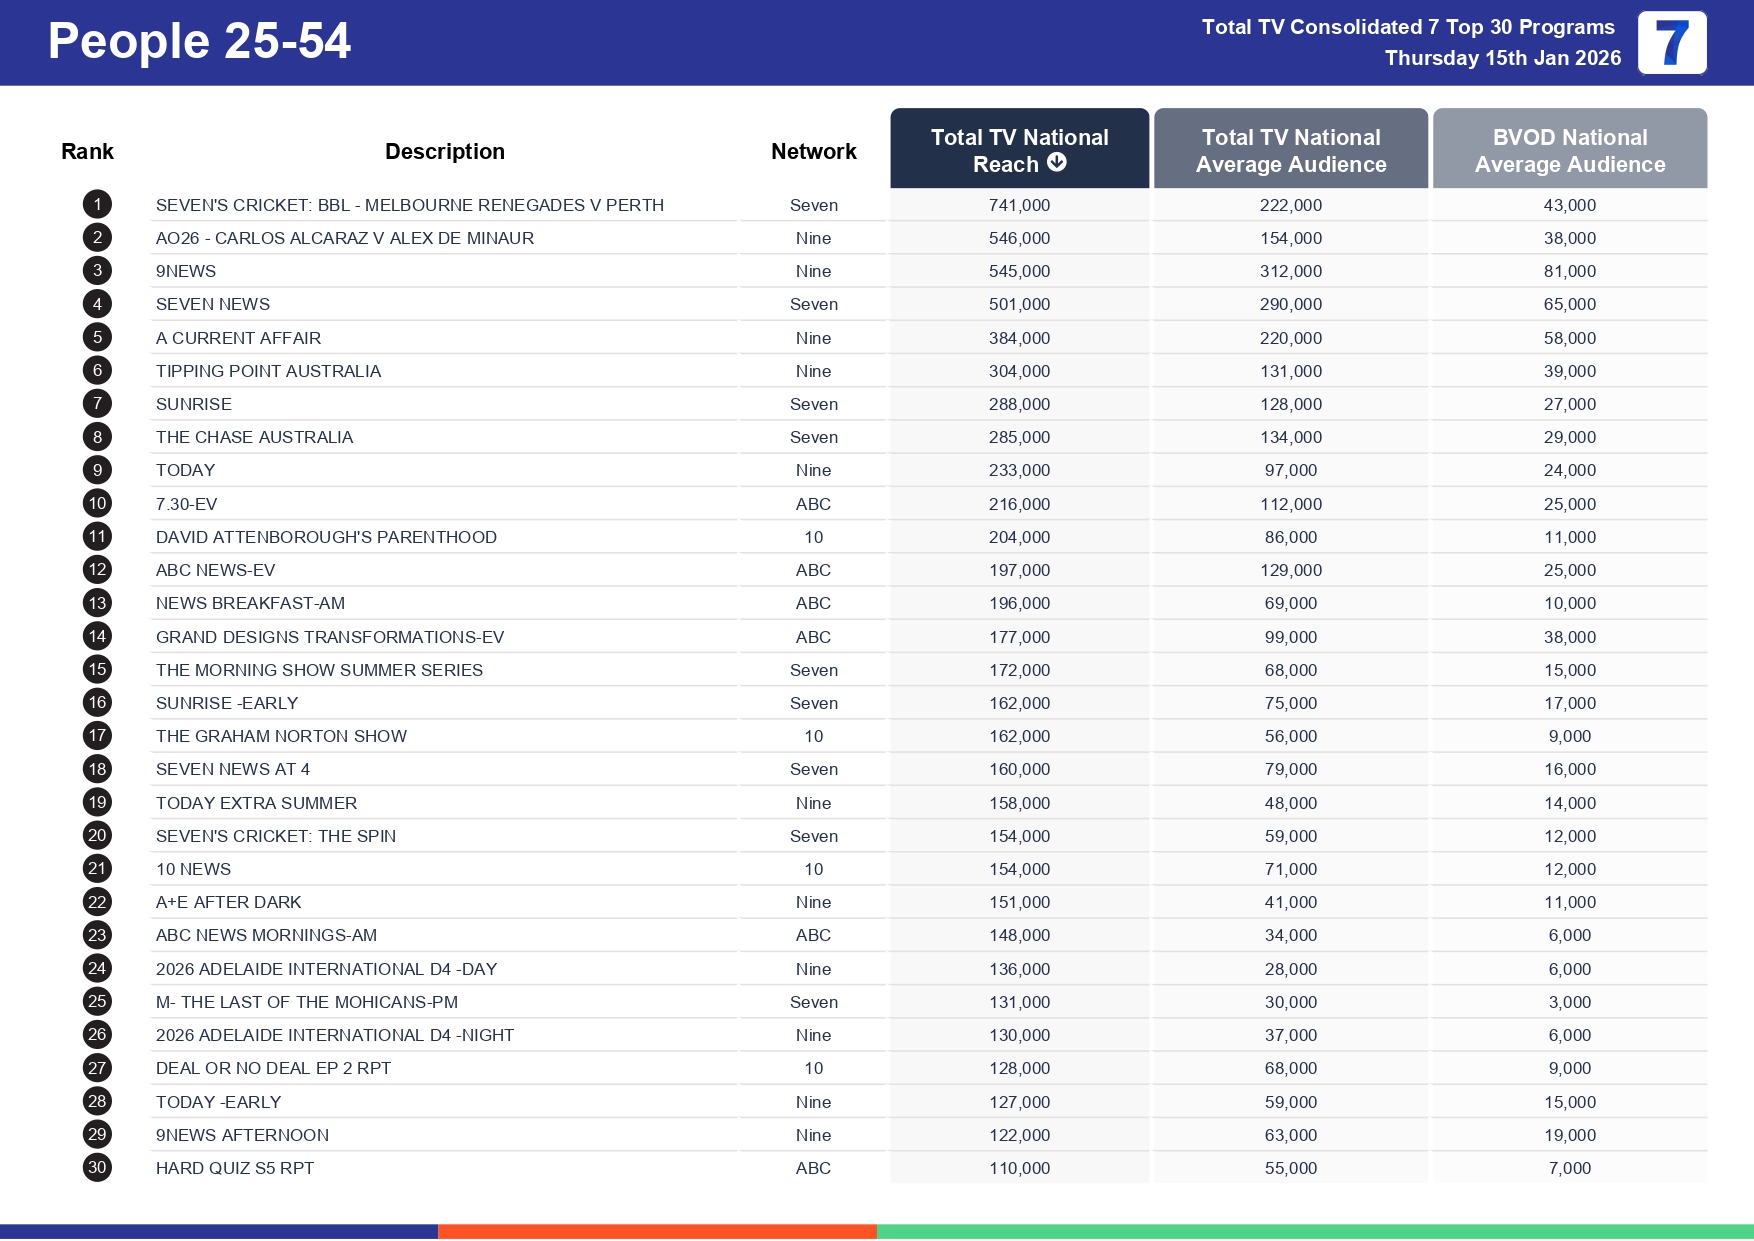Click the rank 30 circle icon
Viewport: 1754px width, 1241px height.
coord(97,1167)
